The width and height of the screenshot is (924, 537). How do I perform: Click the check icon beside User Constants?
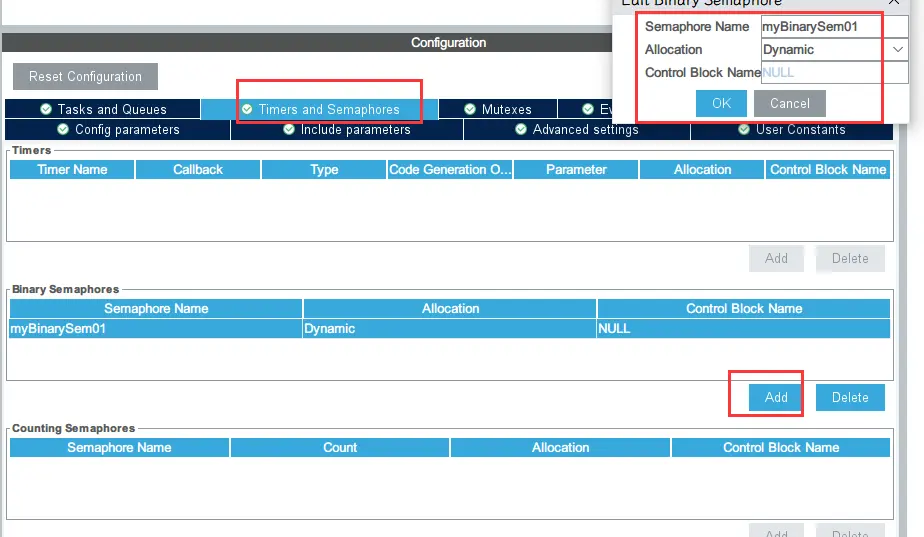(x=744, y=129)
